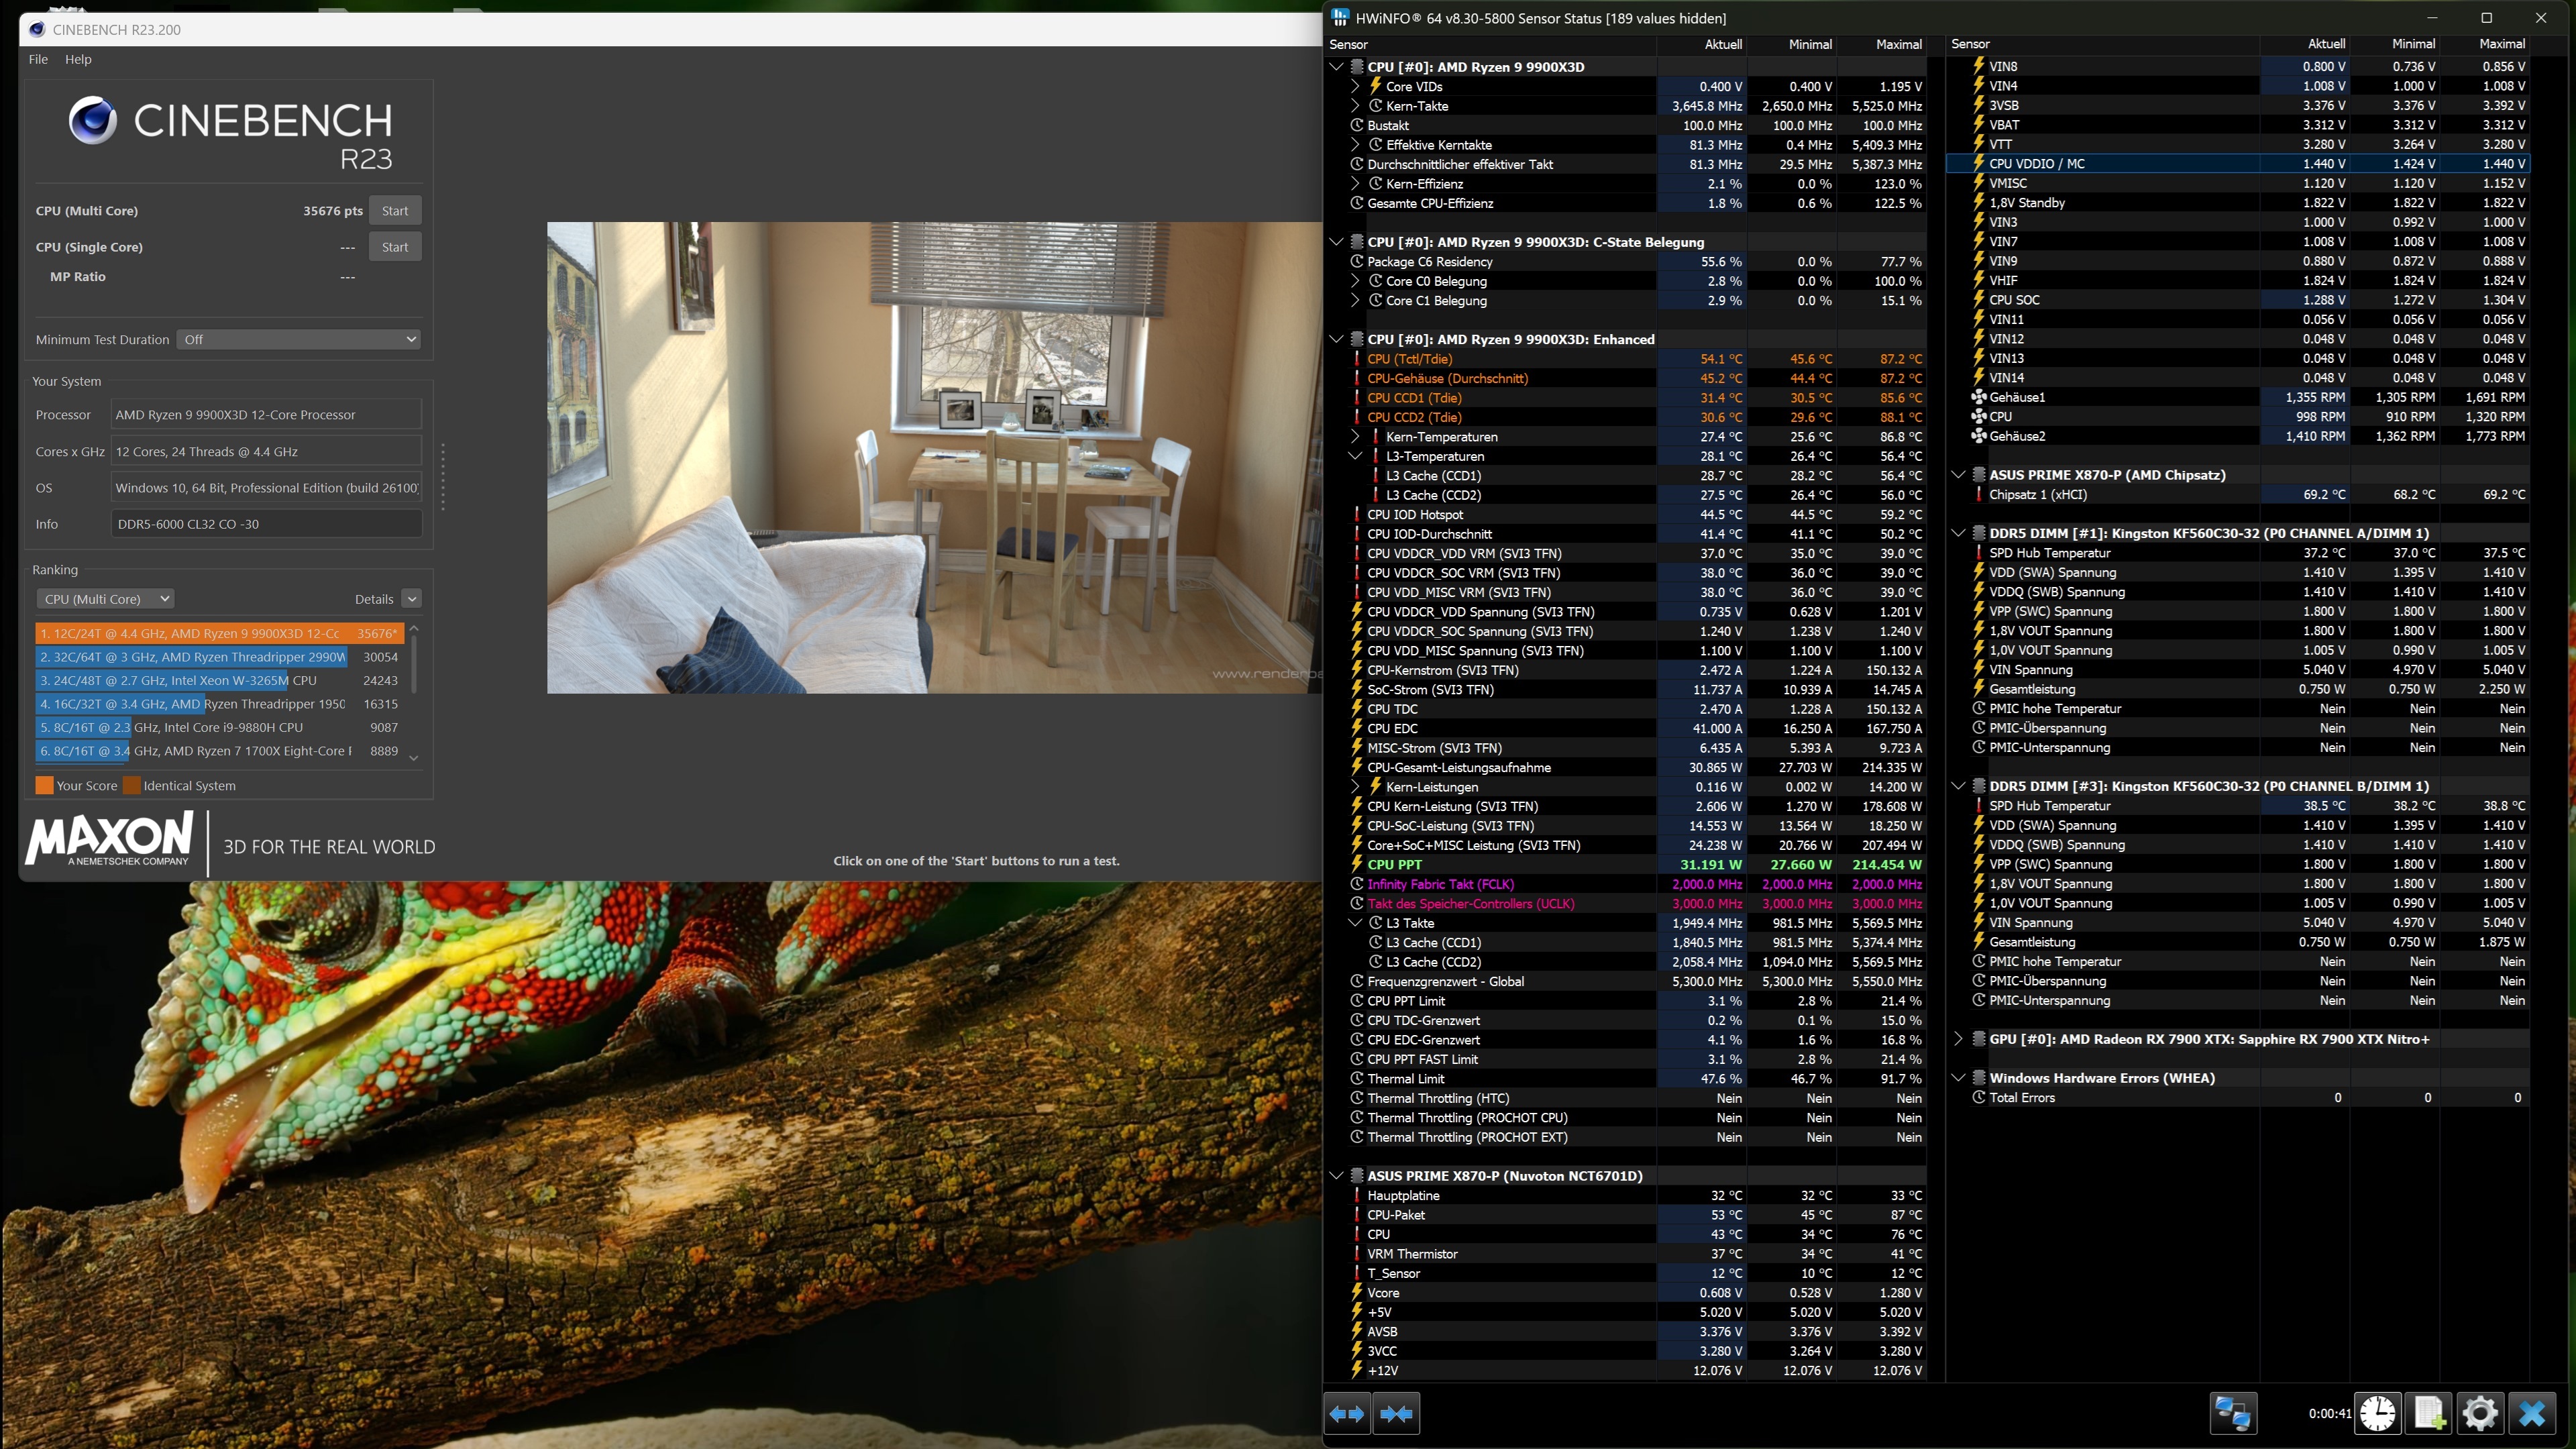Click the Maximal column header in right pane
This screenshot has width=2576, height=1449.
(x=2502, y=44)
